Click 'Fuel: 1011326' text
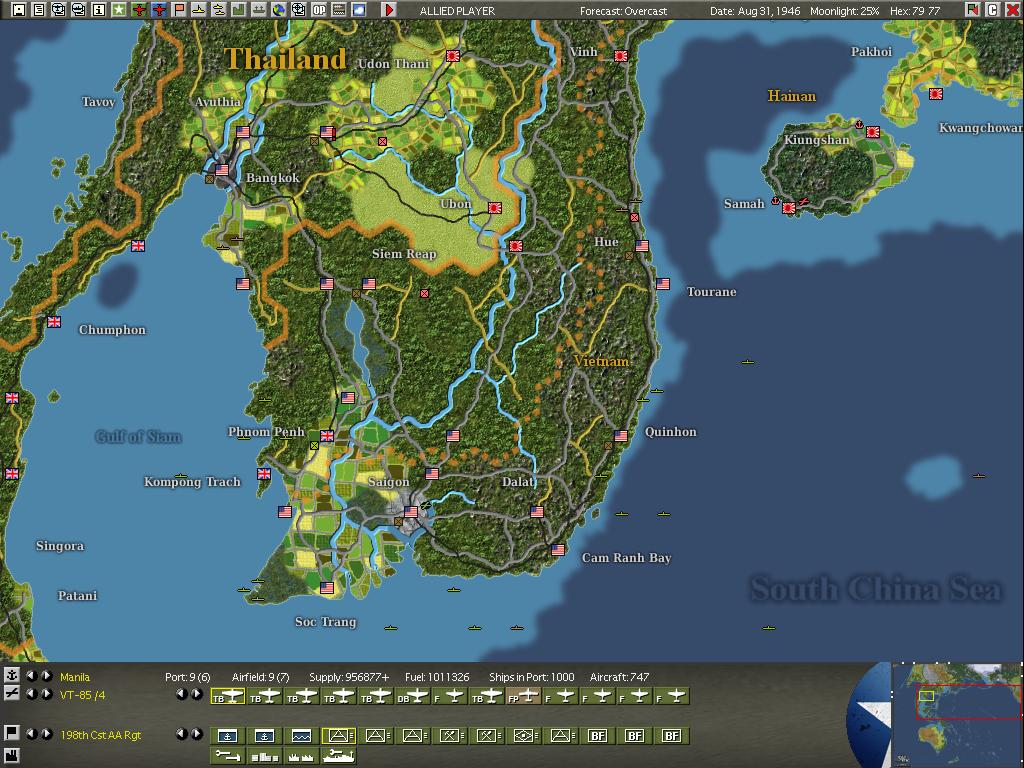 pos(437,677)
